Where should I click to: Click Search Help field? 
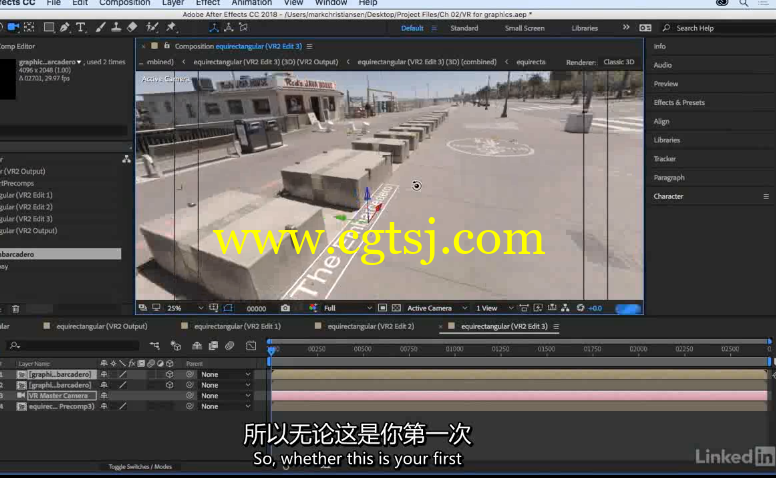coord(719,28)
